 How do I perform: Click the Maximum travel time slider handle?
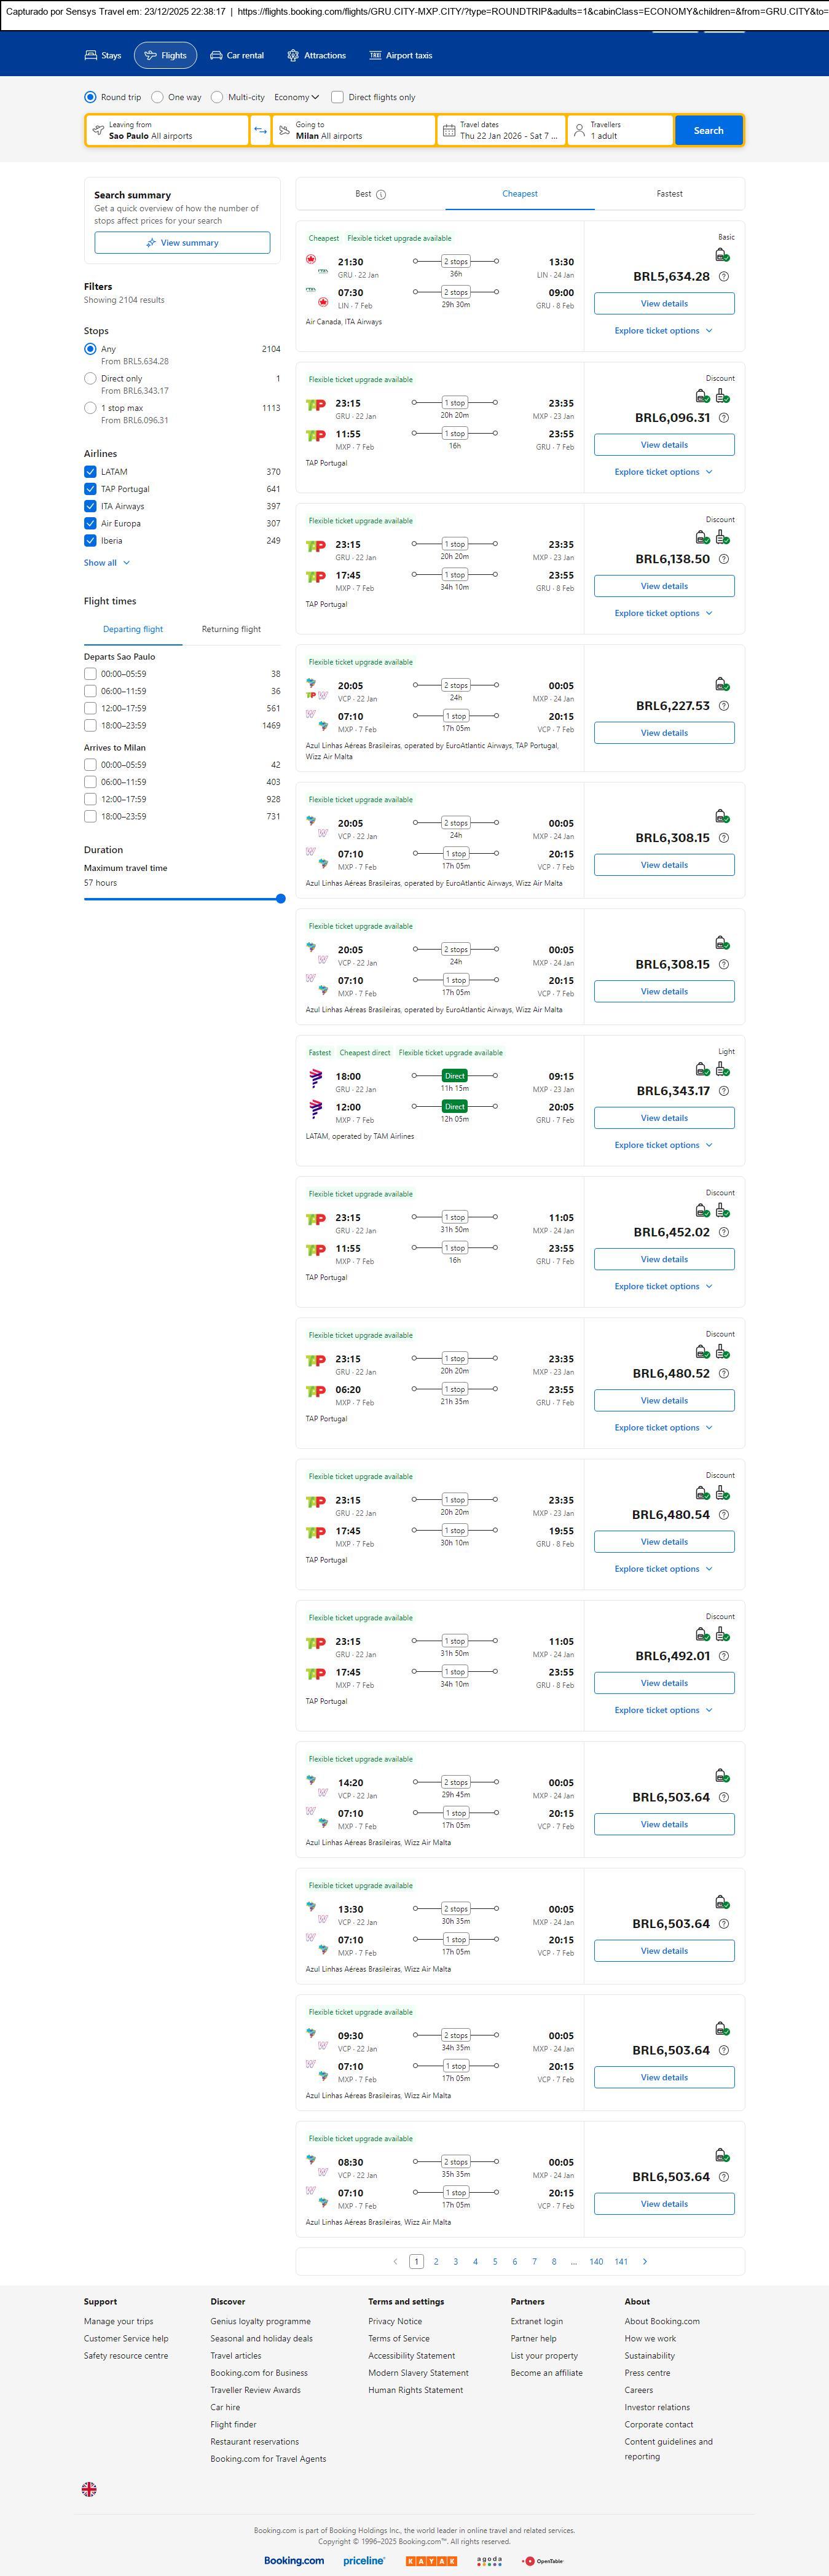tap(281, 899)
